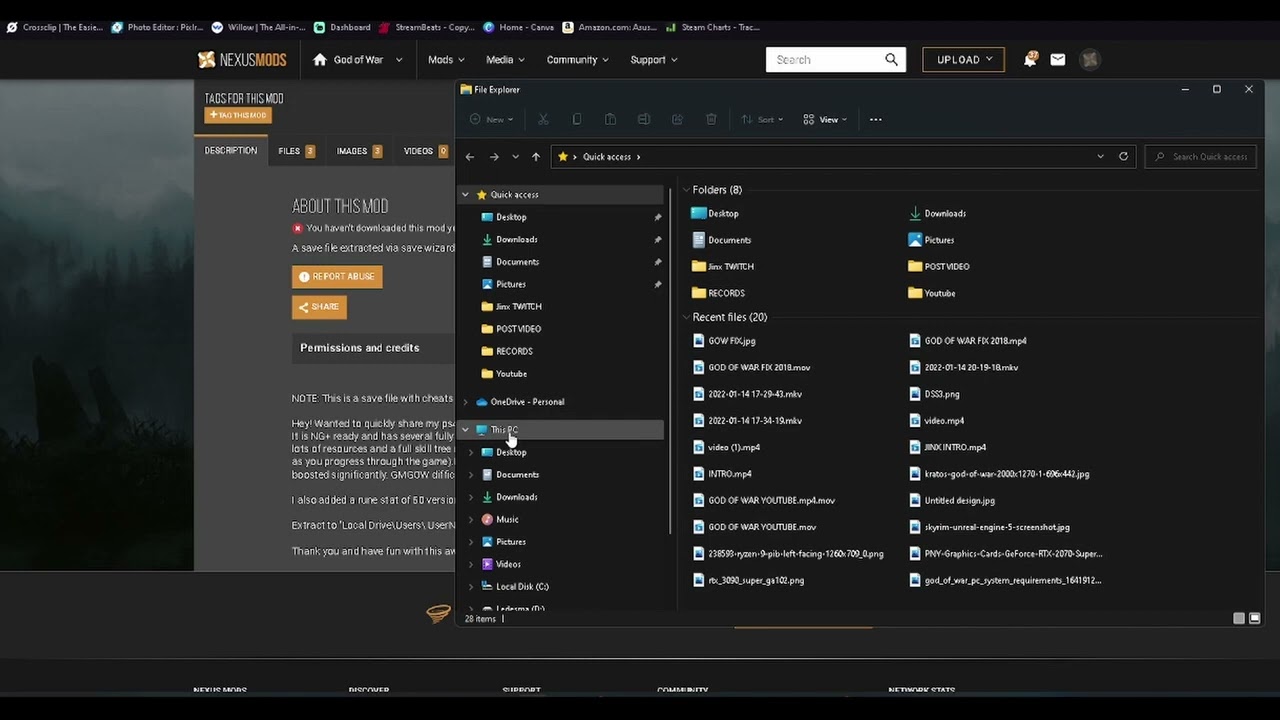Click the Rename icon in File Explorer toolbar
Image resolution: width=1280 pixels, height=720 pixels.
644,119
